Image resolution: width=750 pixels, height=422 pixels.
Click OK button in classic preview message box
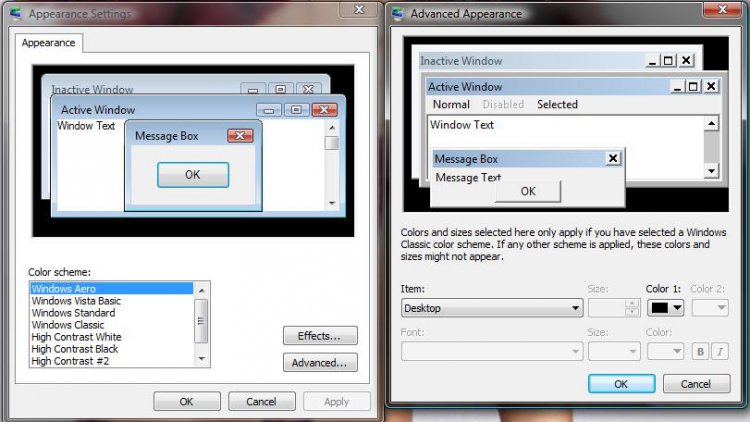pyautogui.click(x=528, y=191)
